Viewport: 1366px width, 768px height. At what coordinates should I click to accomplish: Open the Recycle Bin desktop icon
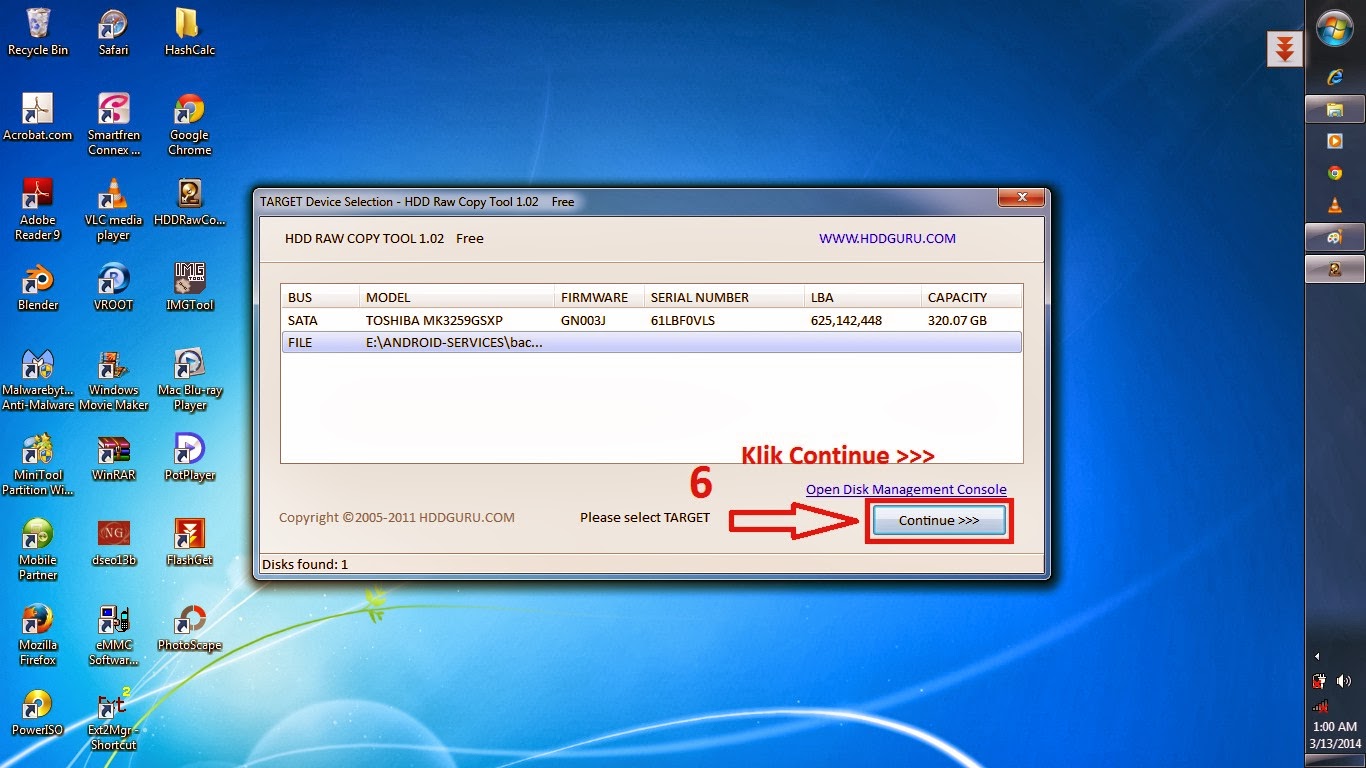click(38, 32)
